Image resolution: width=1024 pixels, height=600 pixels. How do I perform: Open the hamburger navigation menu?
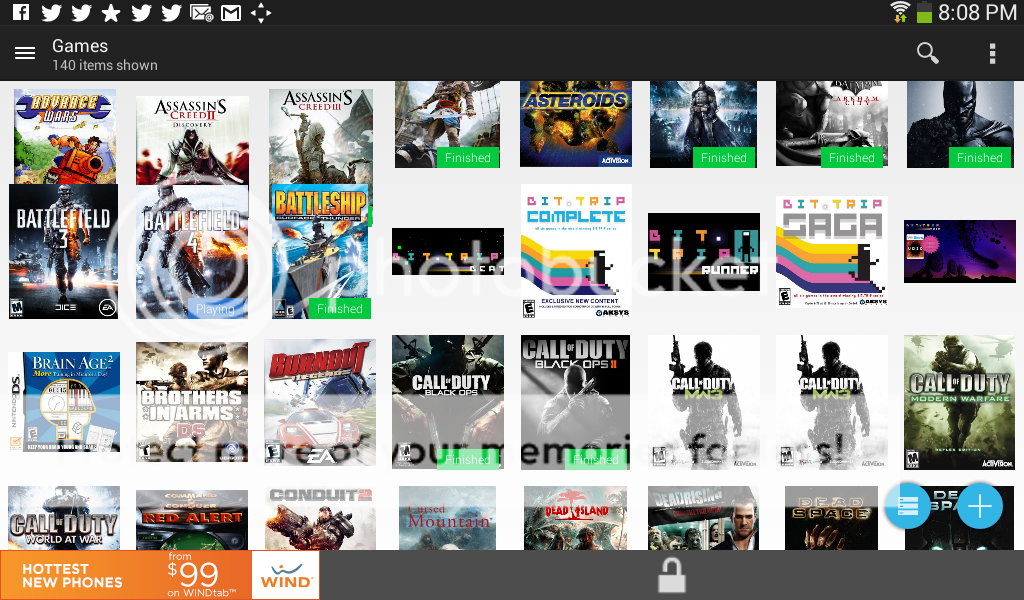tap(25, 54)
